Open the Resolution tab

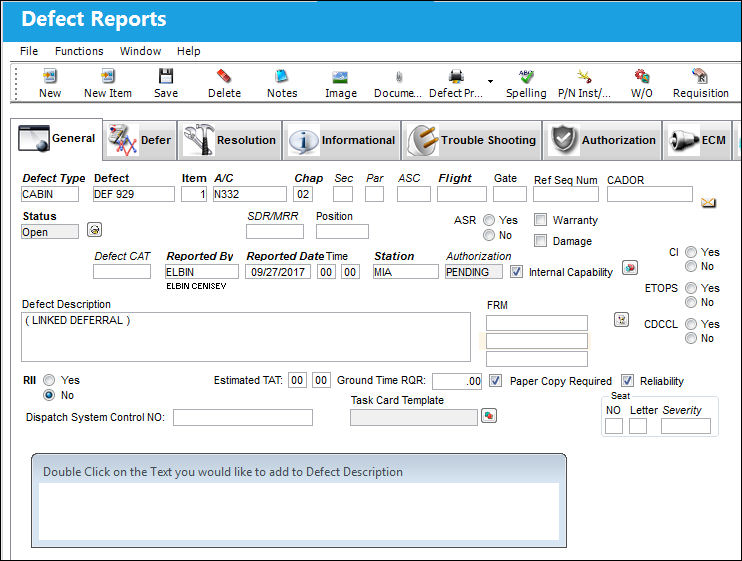tap(230, 140)
